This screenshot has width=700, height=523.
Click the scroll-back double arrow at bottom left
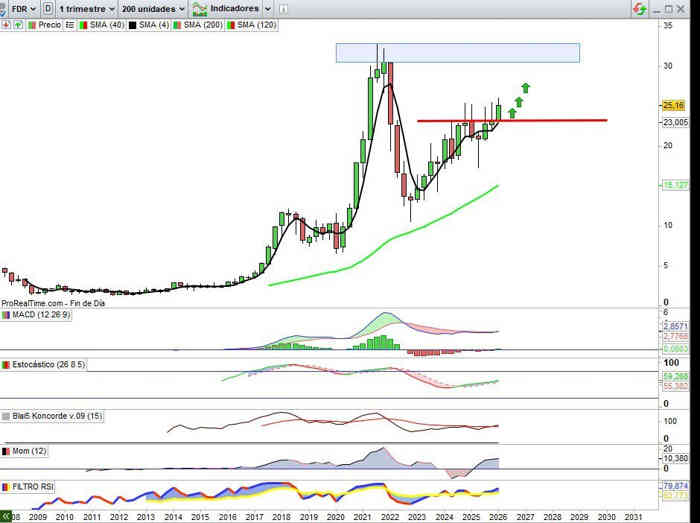coord(6,517)
